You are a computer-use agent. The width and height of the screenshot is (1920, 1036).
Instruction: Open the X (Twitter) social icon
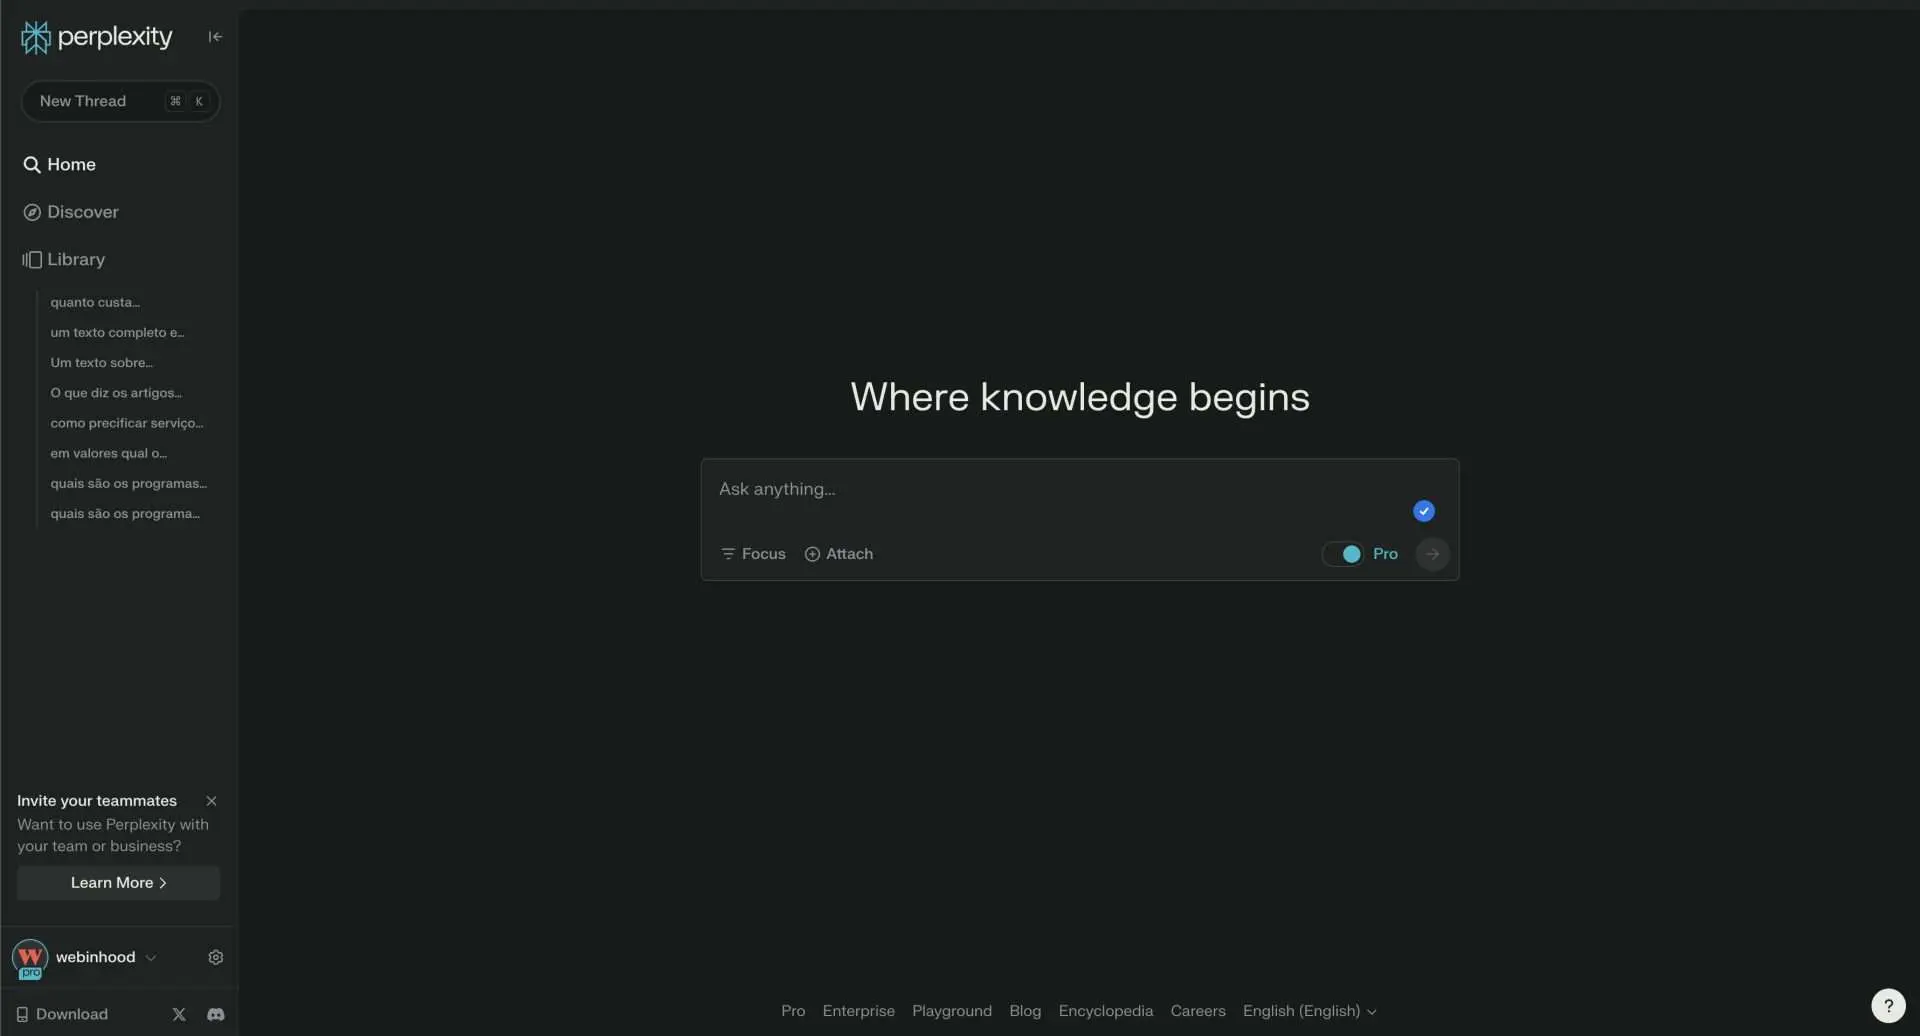click(x=179, y=1014)
